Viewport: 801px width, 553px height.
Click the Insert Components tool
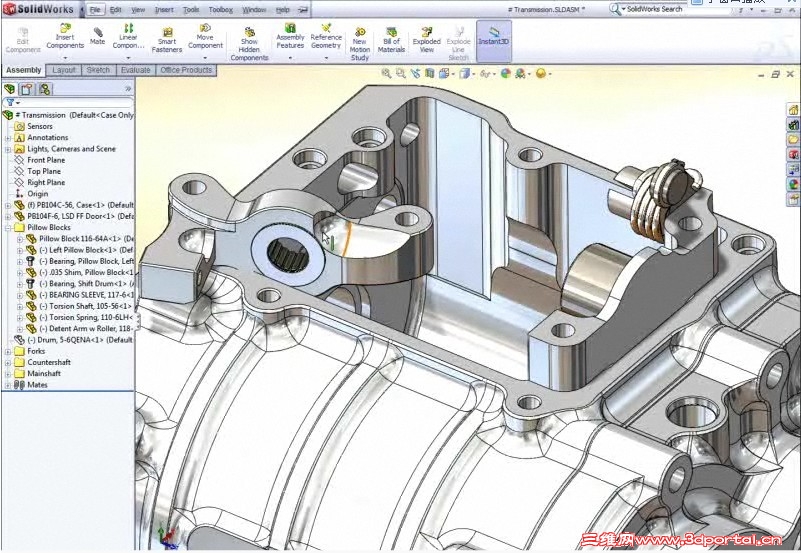point(65,36)
